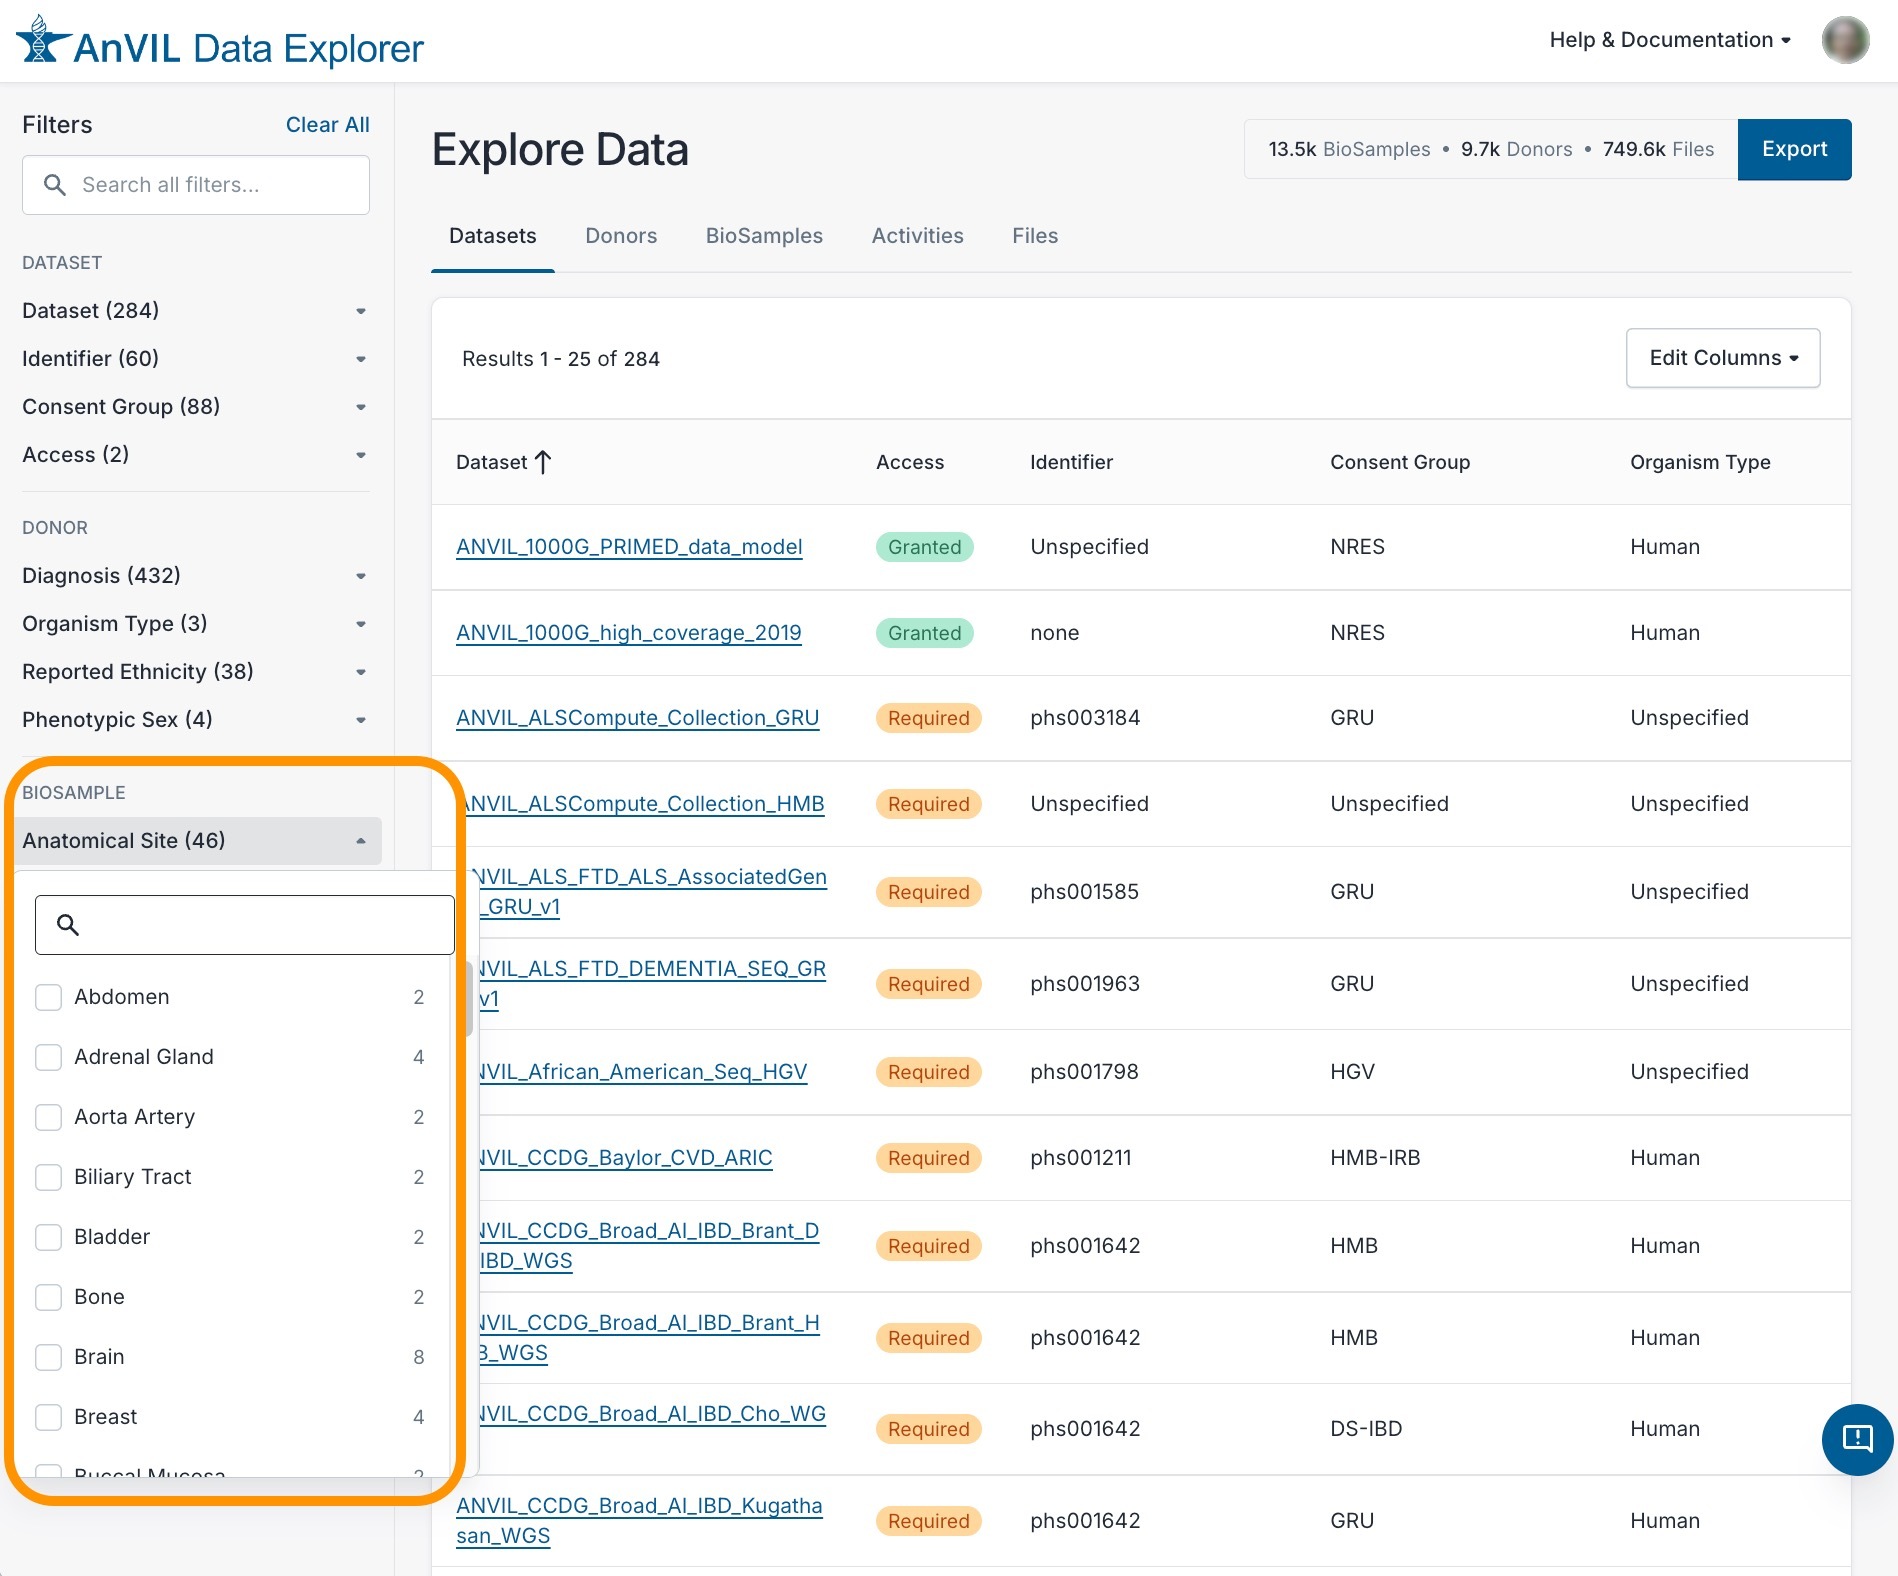Open the ANVIL_1000G_PRIMED_data_model dataset link
The width and height of the screenshot is (1898, 1576).
pyautogui.click(x=629, y=547)
